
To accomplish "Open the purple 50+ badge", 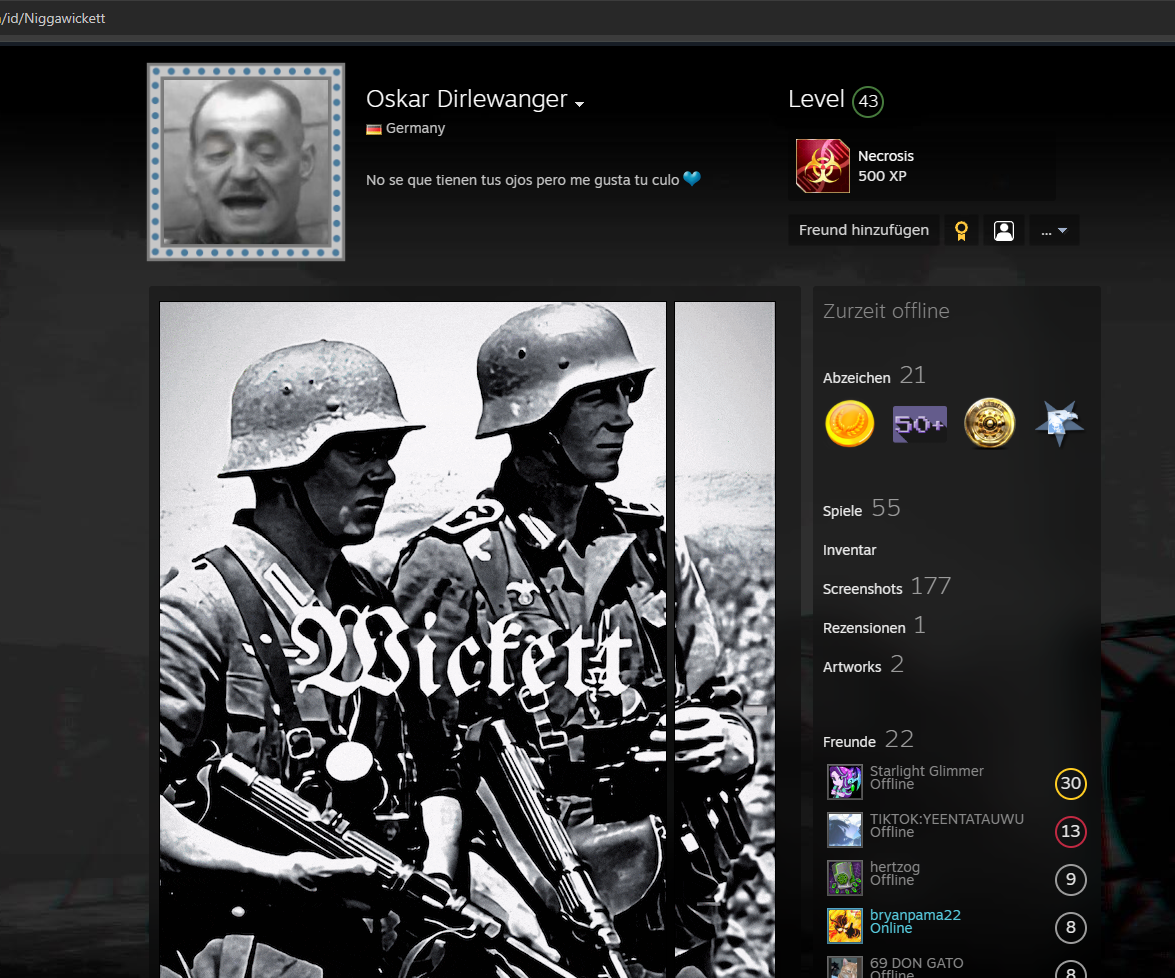I will coord(919,424).
